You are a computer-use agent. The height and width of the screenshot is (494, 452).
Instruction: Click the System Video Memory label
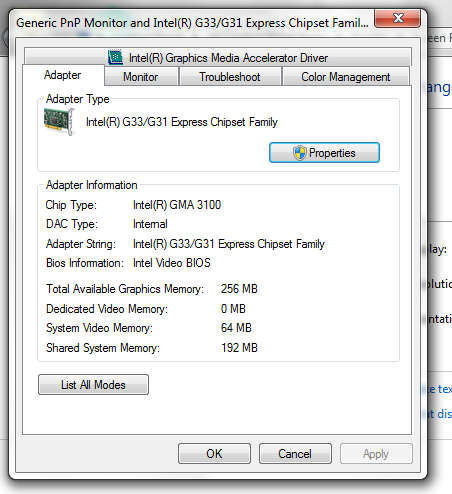click(99, 328)
